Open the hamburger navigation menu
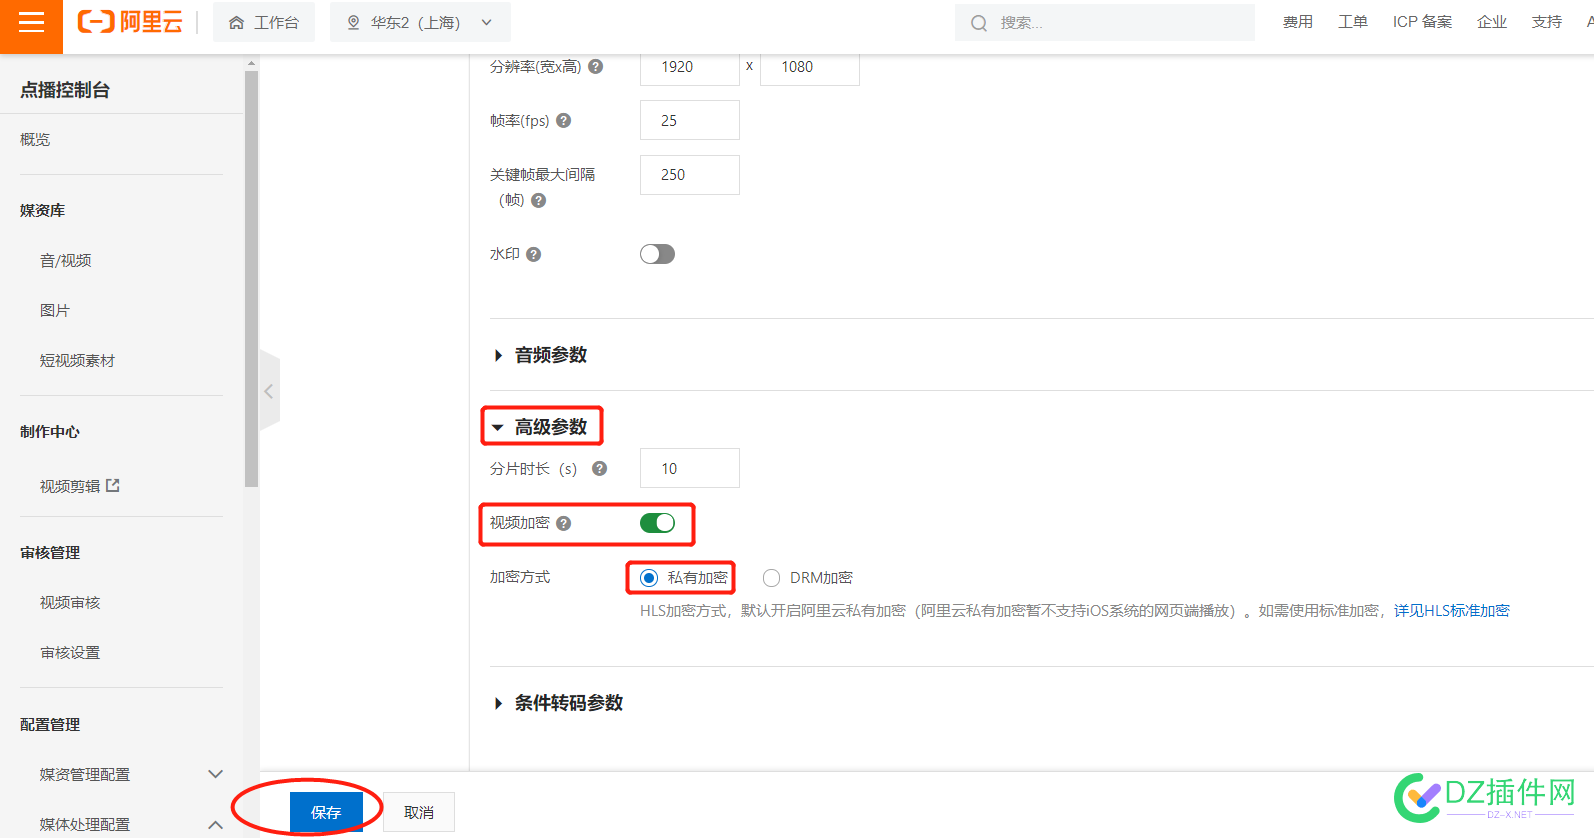This screenshot has height=838, width=1594. point(31,22)
